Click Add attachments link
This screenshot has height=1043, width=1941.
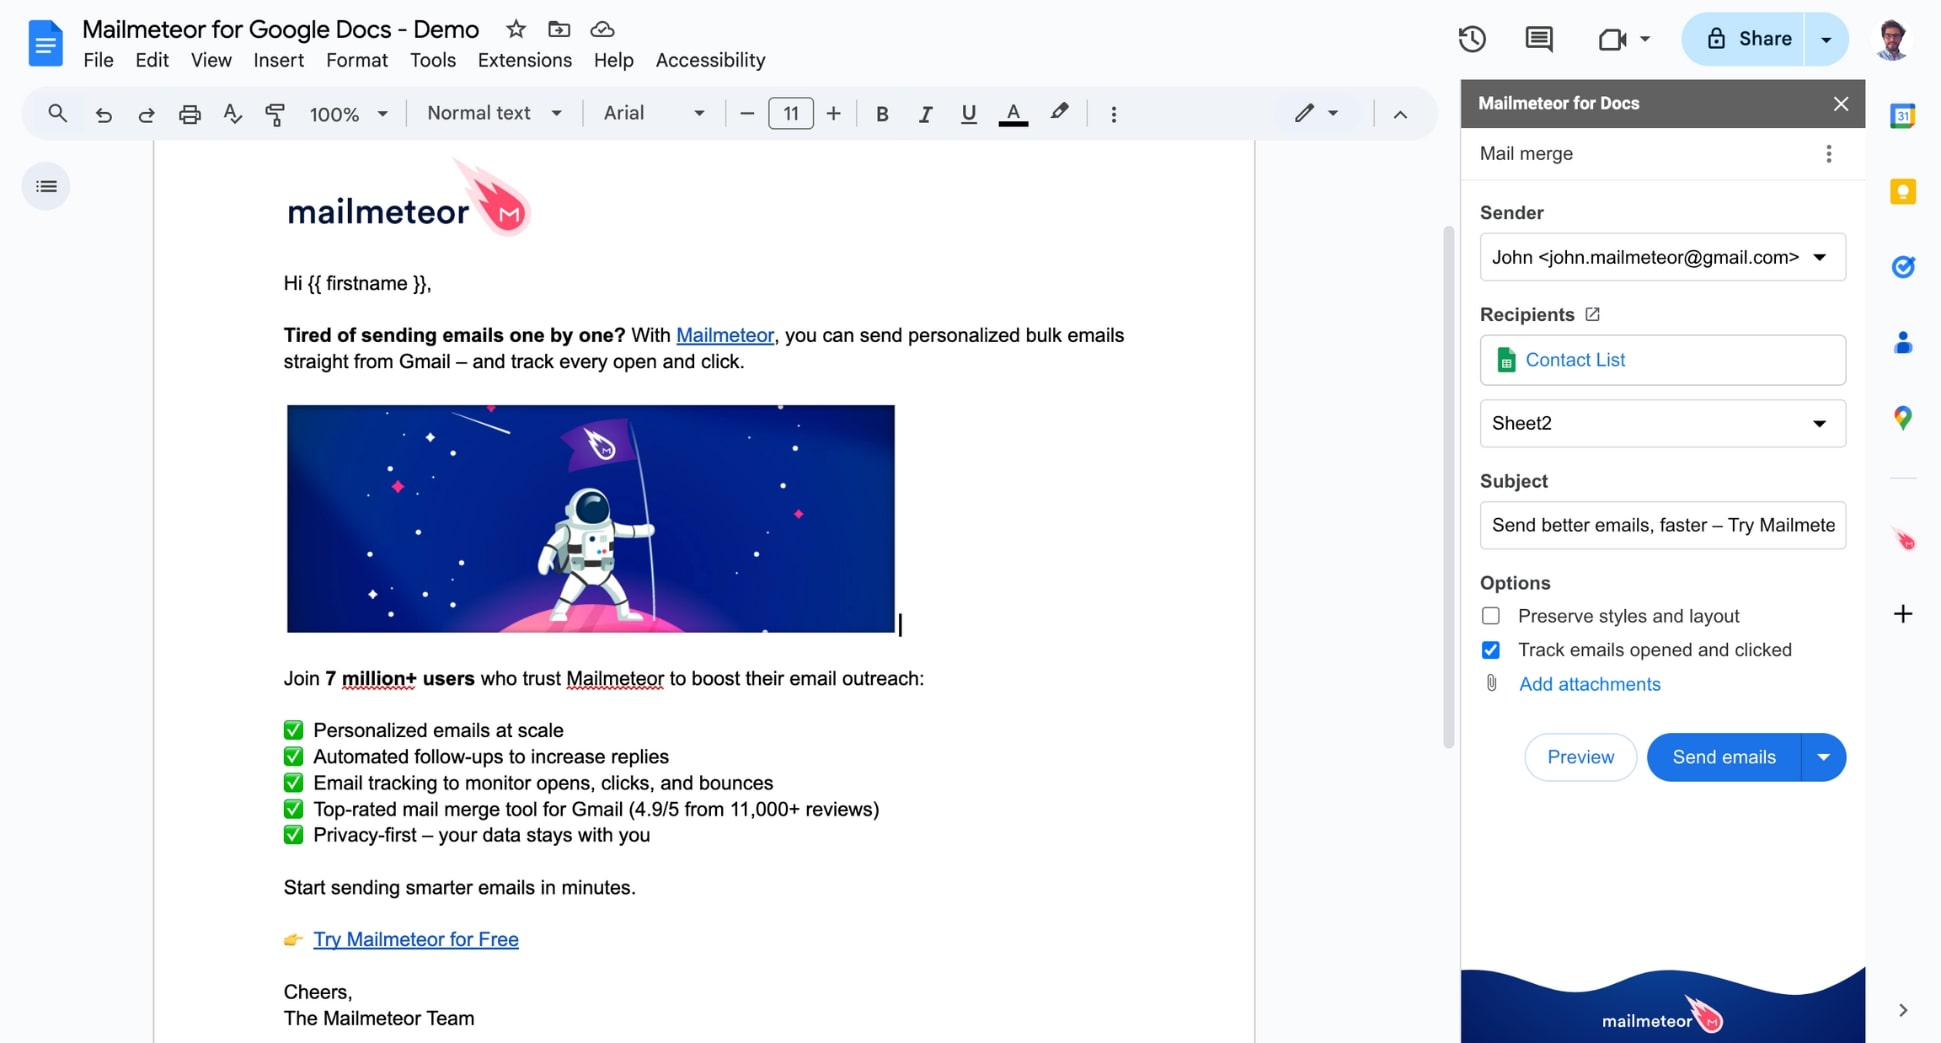coord(1589,684)
